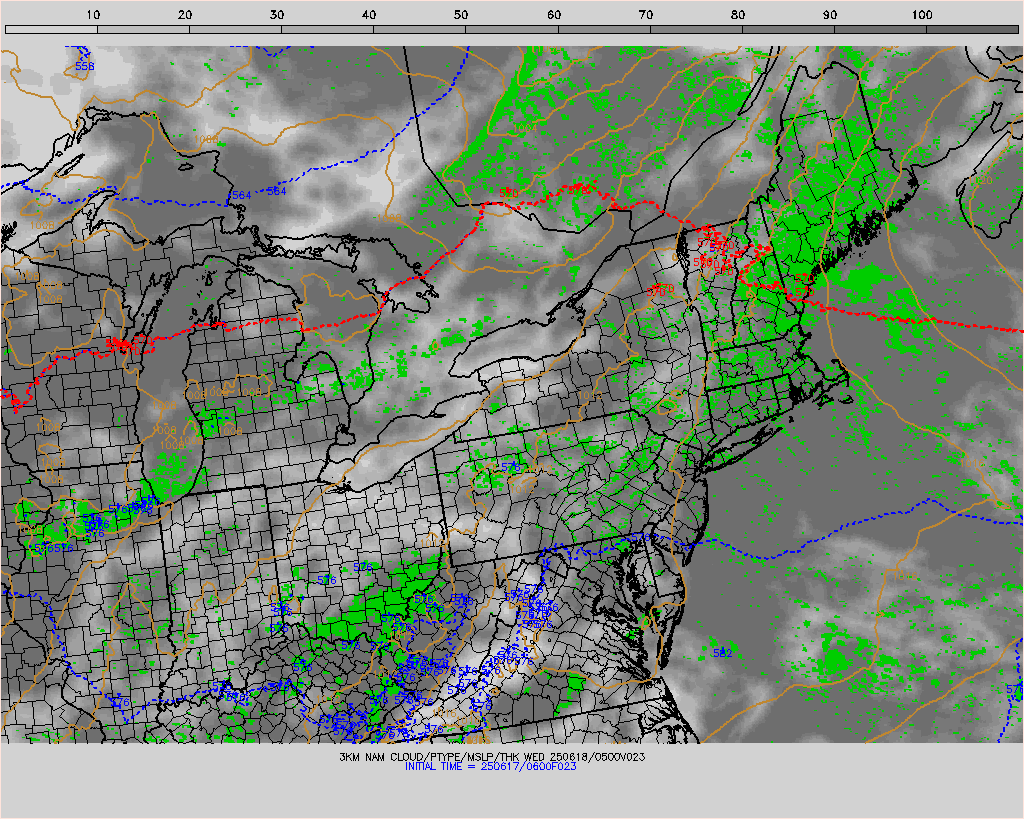Click the orange 1020 pressure contour label
This screenshot has width=1024, height=819.
pyautogui.click(x=980, y=180)
